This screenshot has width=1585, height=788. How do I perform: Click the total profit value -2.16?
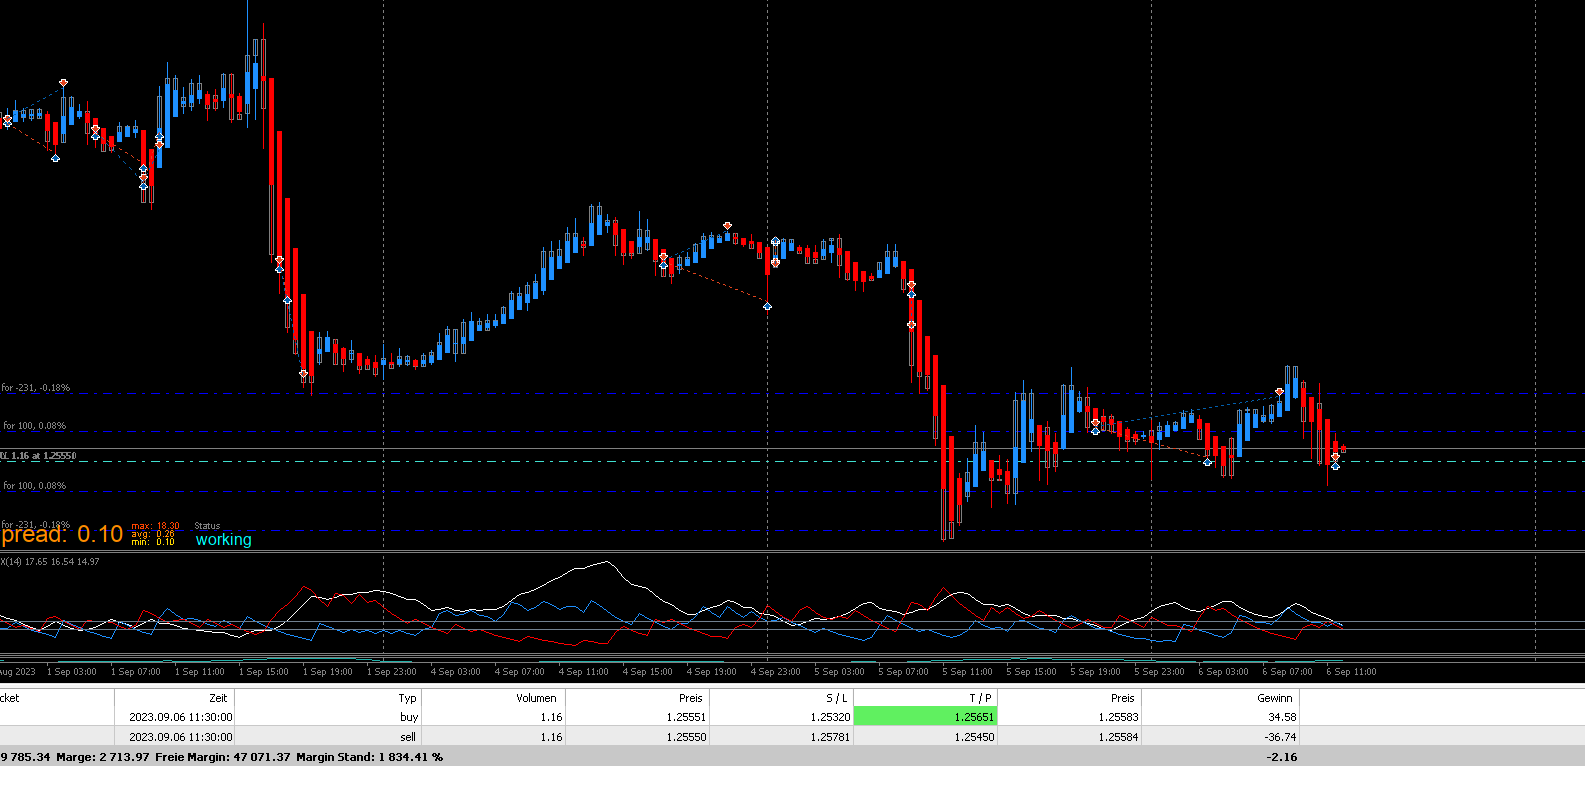pos(1282,757)
